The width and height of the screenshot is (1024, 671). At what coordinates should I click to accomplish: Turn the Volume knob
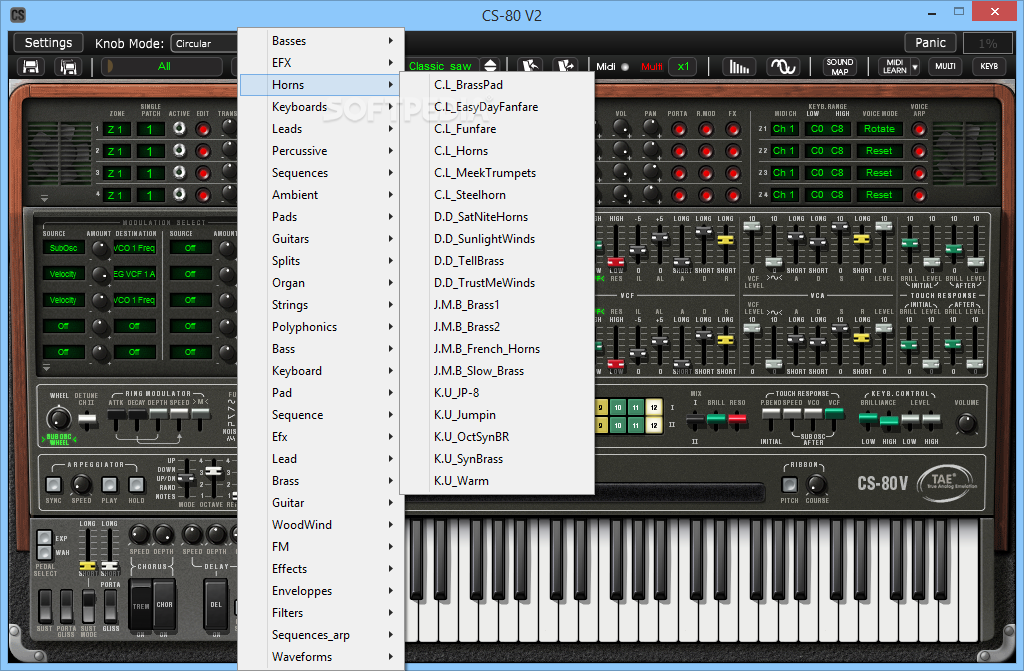[x=967, y=423]
